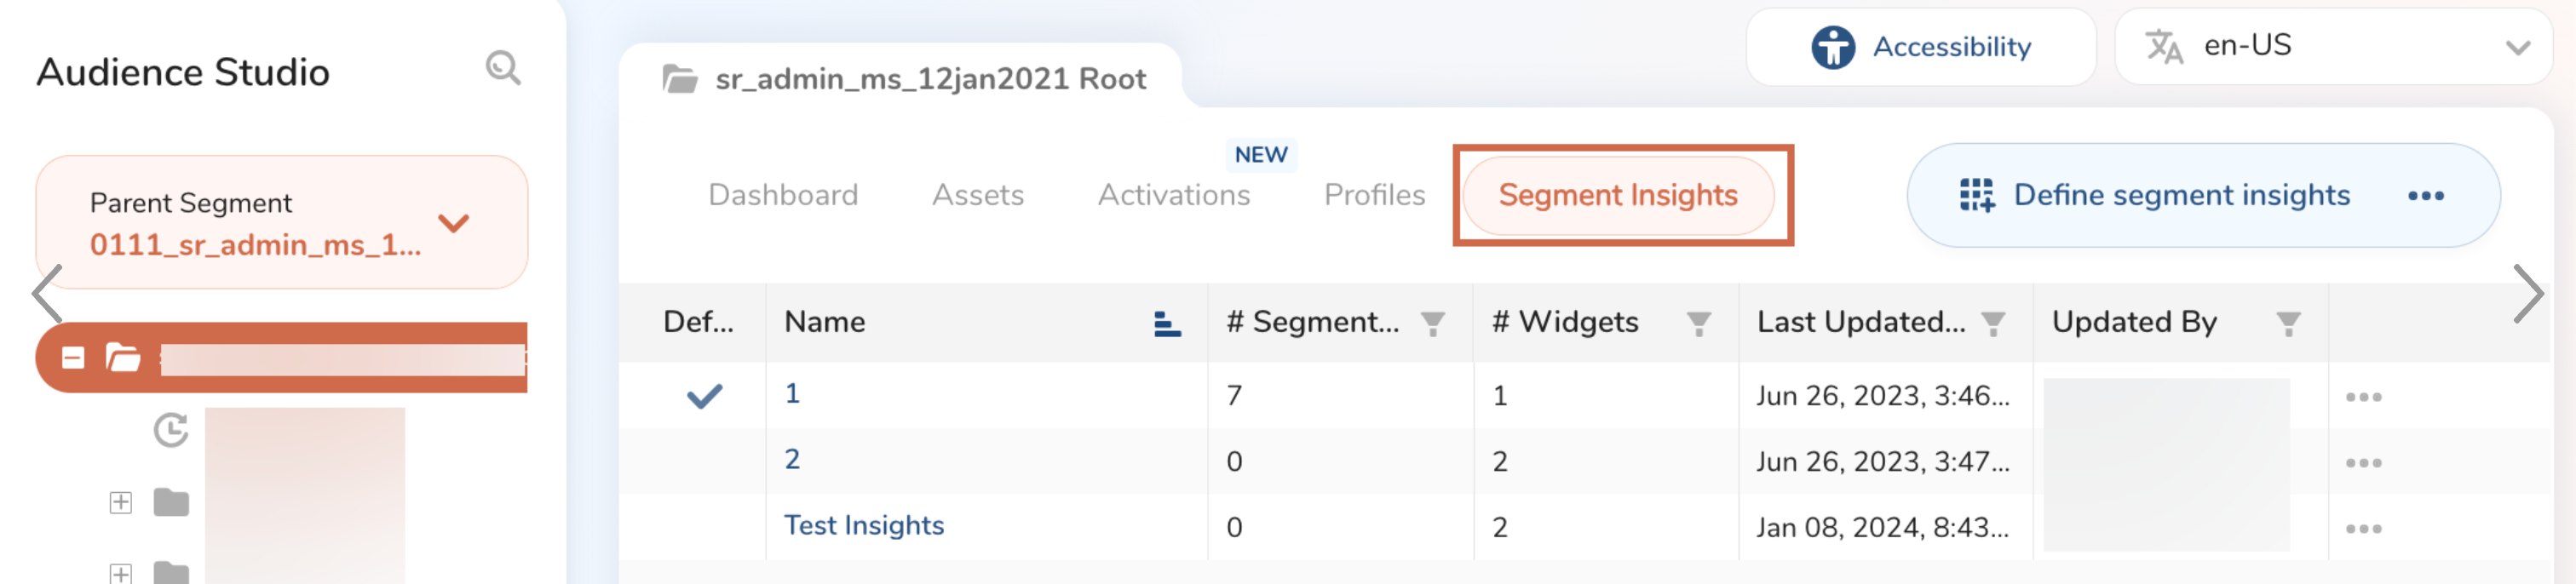Viewport: 2576px width, 584px height.
Task: Open row actions menu for Test Insights
Action: click(x=2363, y=528)
